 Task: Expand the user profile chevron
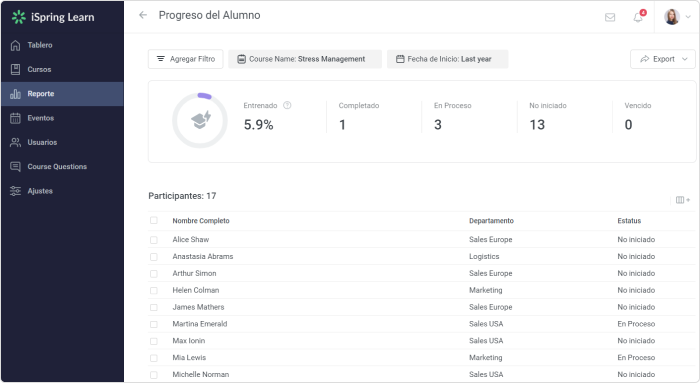coord(688,17)
